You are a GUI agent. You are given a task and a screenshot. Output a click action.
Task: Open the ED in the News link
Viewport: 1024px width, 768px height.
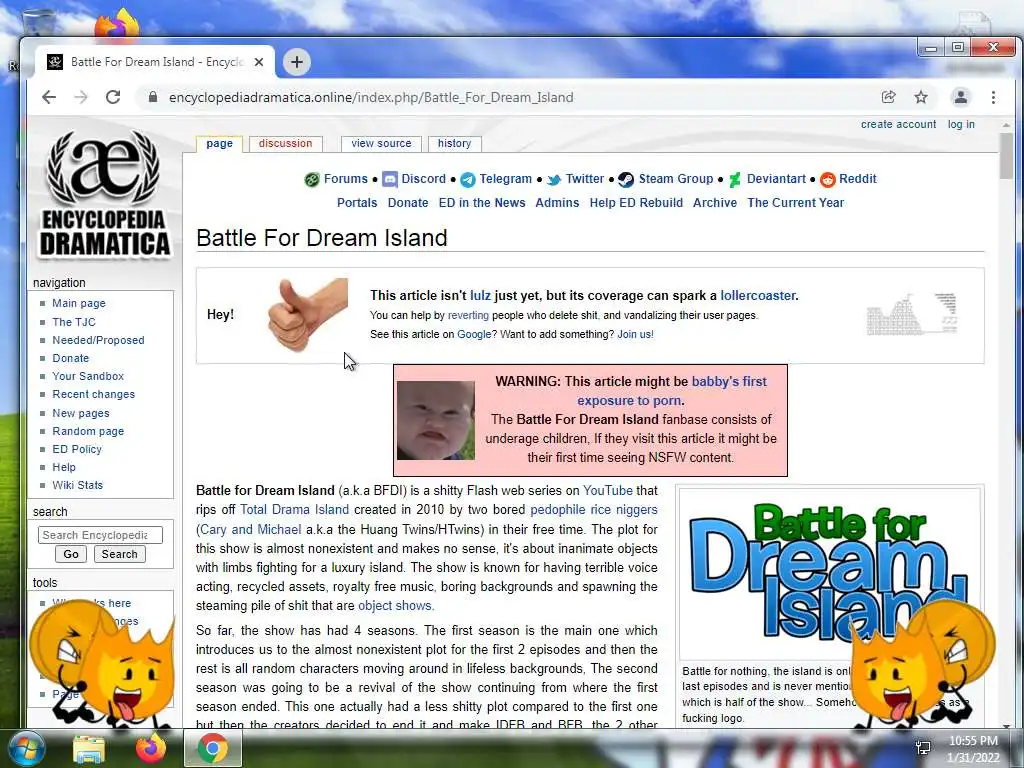pyautogui.click(x=482, y=203)
